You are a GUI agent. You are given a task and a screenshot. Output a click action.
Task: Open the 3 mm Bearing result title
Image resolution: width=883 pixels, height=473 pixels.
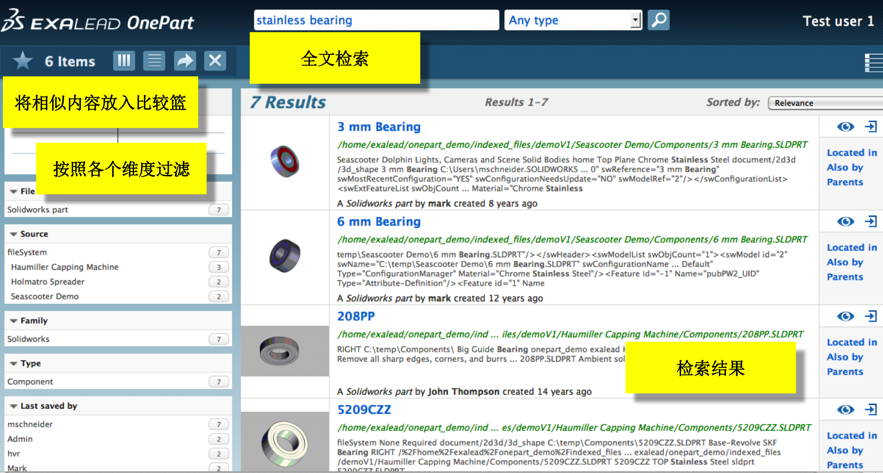(x=378, y=127)
